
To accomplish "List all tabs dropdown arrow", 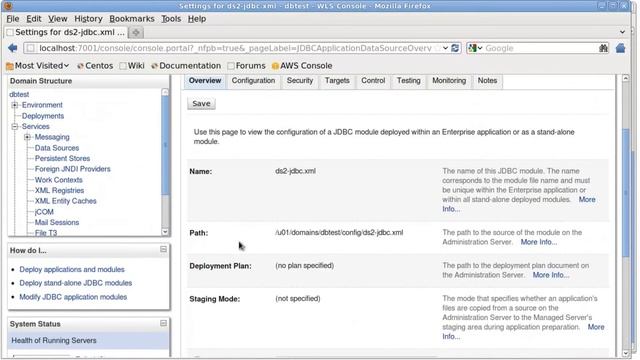I will coord(622,32).
